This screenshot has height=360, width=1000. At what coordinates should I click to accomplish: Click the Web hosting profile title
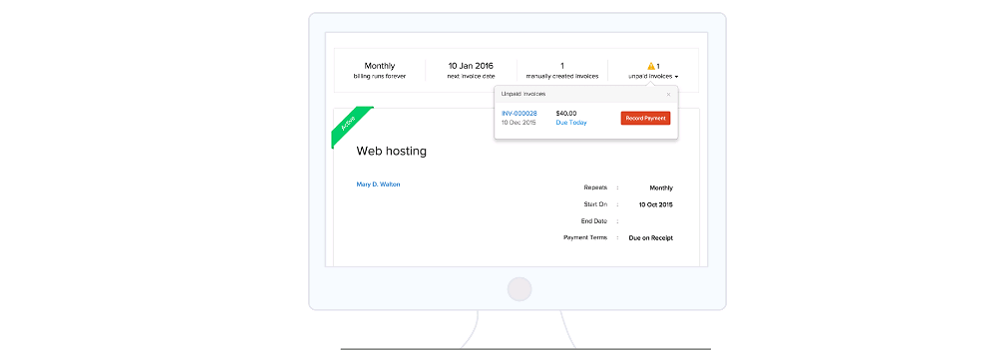pyautogui.click(x=392, y=151)
